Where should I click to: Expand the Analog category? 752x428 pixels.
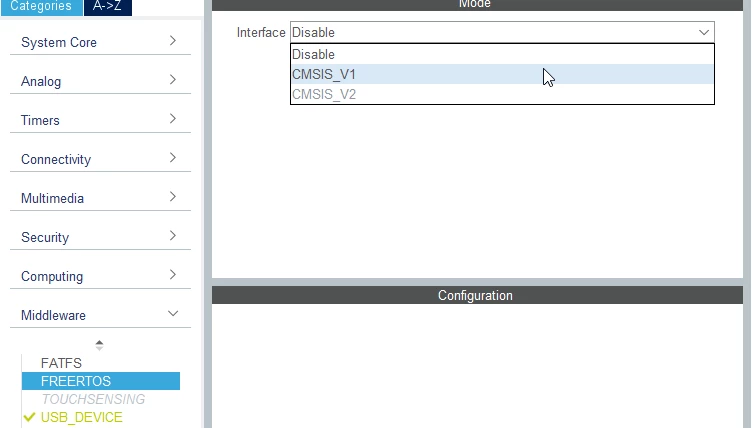(x=100, y=81)
